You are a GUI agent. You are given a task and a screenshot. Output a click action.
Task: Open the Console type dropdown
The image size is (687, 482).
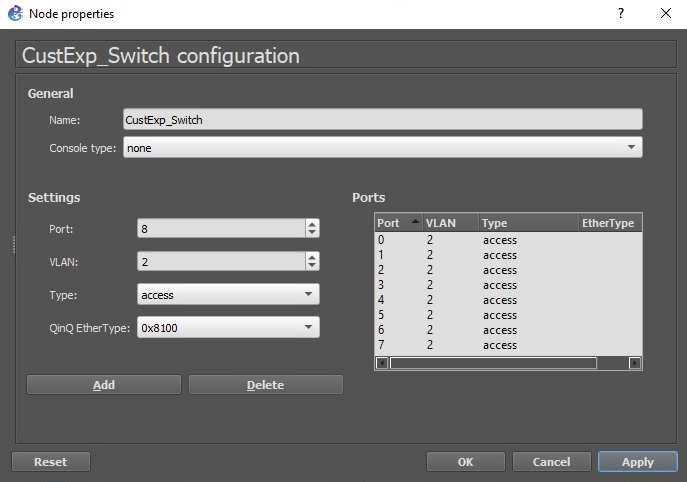tap(382, 147)
